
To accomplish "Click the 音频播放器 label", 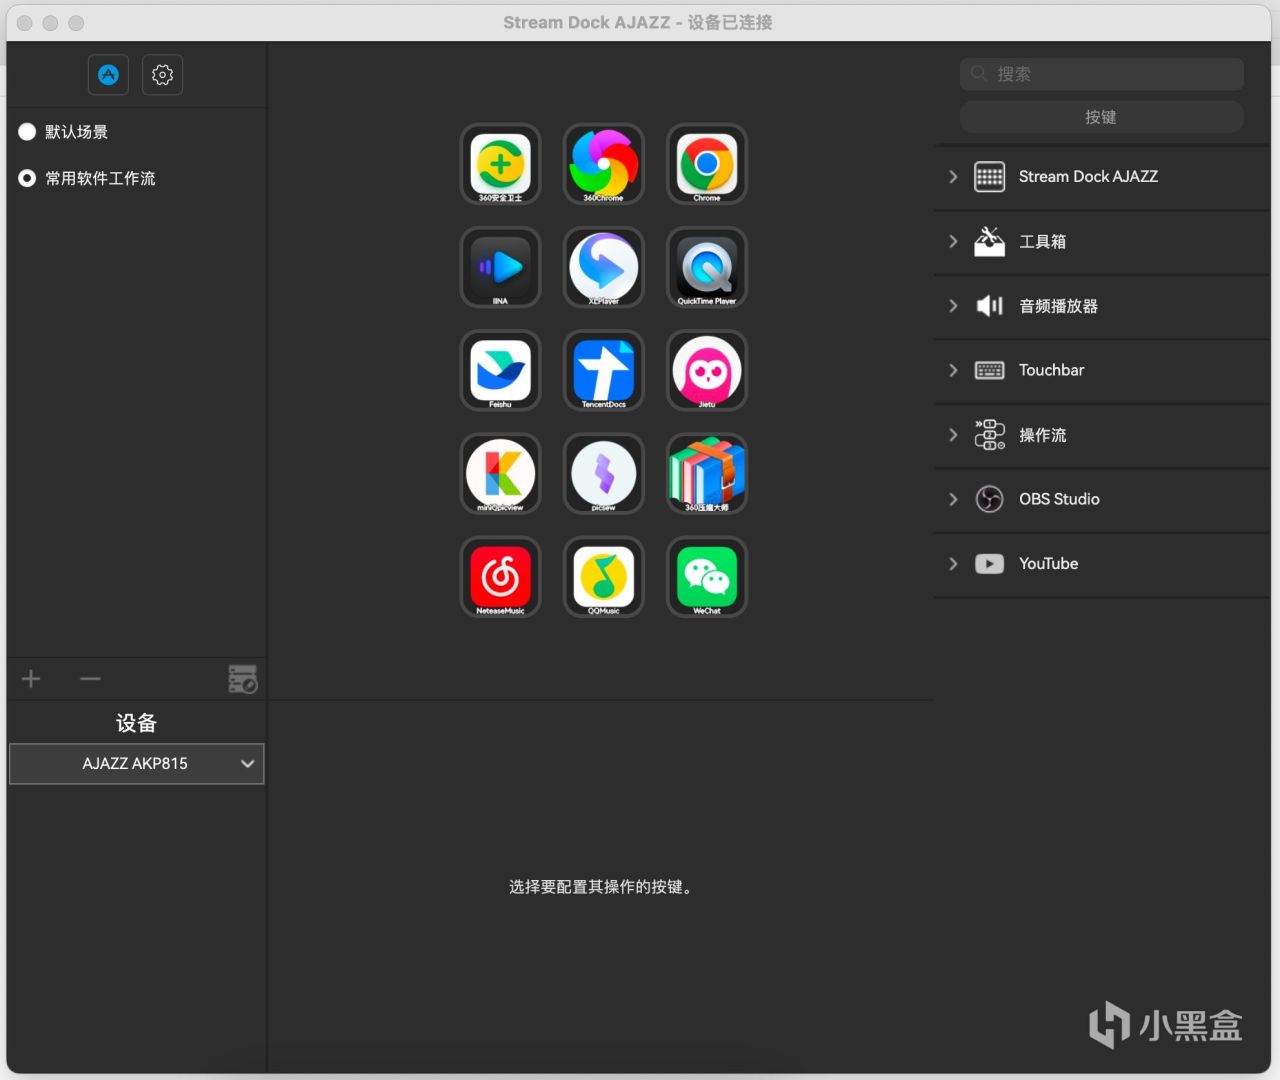I will [x=1058, y=306].
